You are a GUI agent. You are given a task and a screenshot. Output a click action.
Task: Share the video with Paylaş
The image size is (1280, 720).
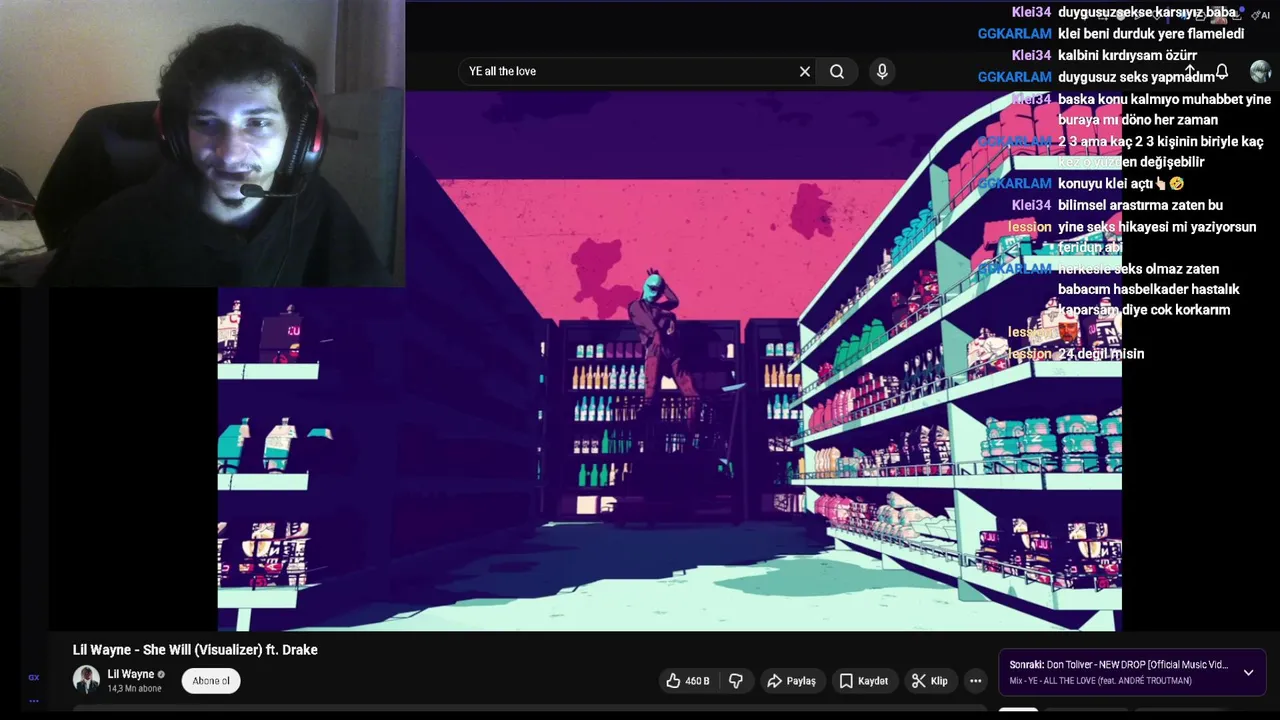(x=791, y=681)
